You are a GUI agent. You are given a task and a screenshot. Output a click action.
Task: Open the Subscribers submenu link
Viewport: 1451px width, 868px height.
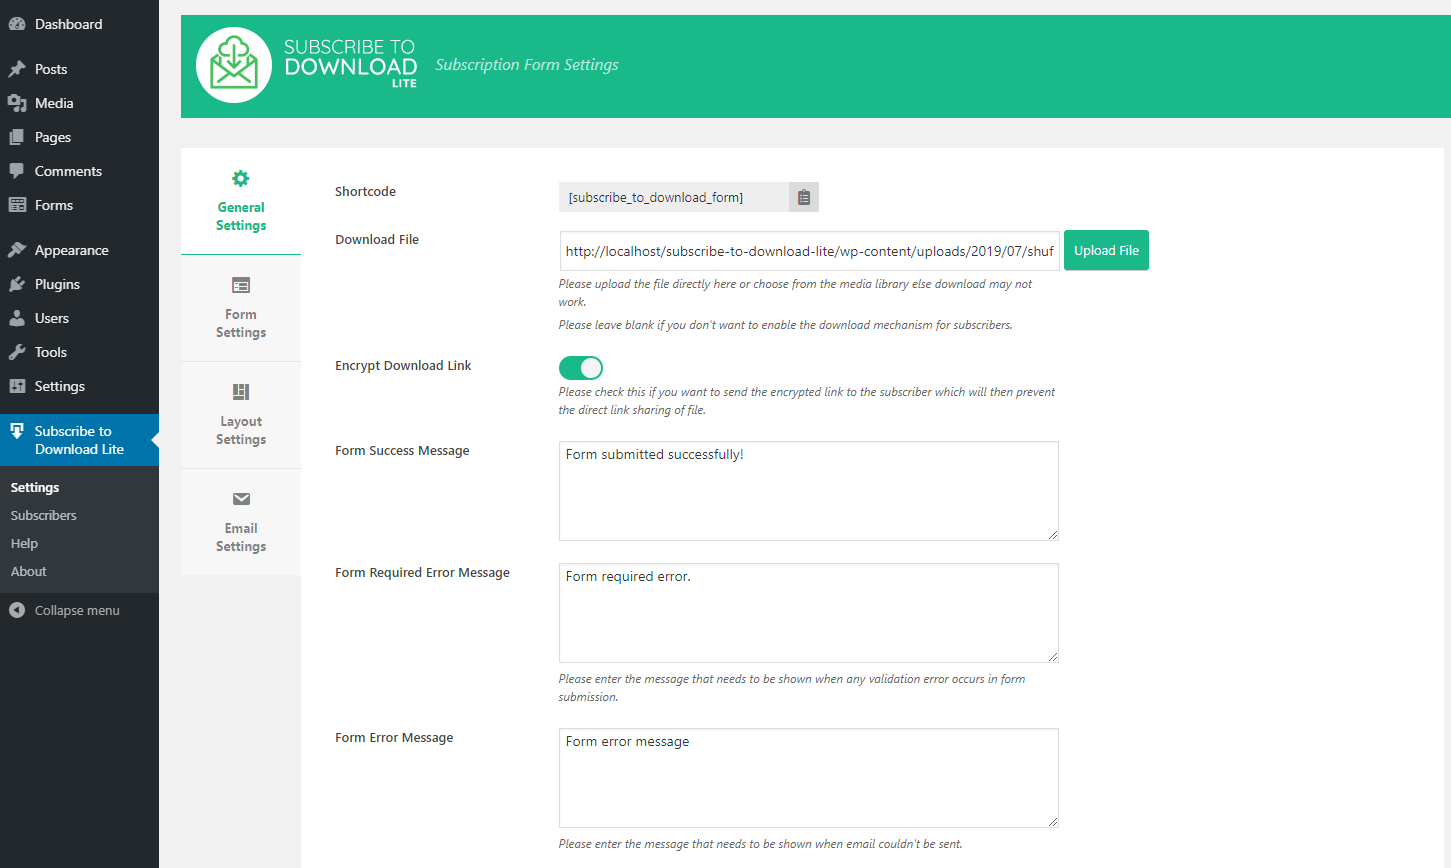pyautogui.click(x=44, y=516)
